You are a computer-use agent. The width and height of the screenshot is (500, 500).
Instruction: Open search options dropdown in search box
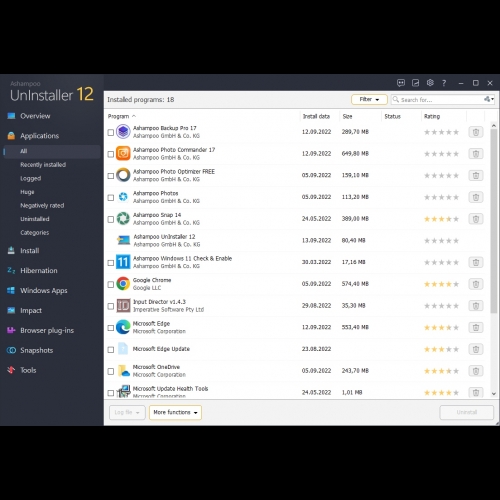pyautogui.click(x=489, y=99)
